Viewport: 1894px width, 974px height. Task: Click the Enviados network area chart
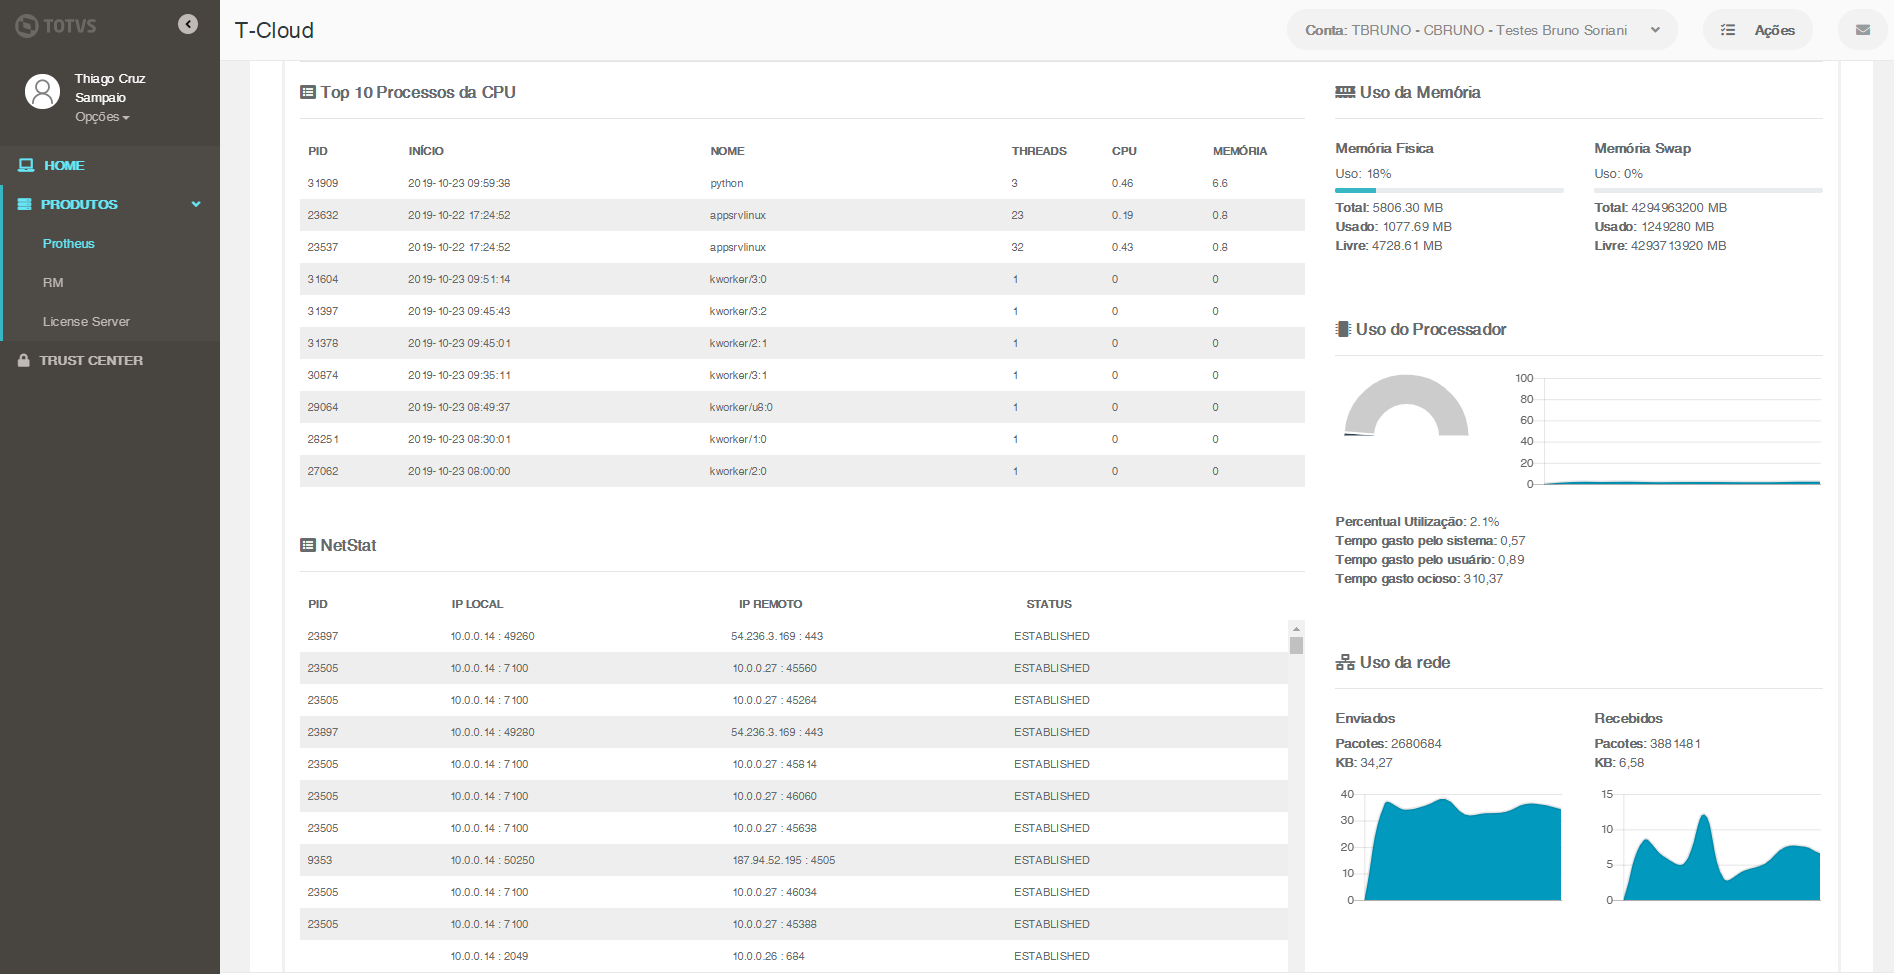pyautogui.click(x=1462, y=849)
